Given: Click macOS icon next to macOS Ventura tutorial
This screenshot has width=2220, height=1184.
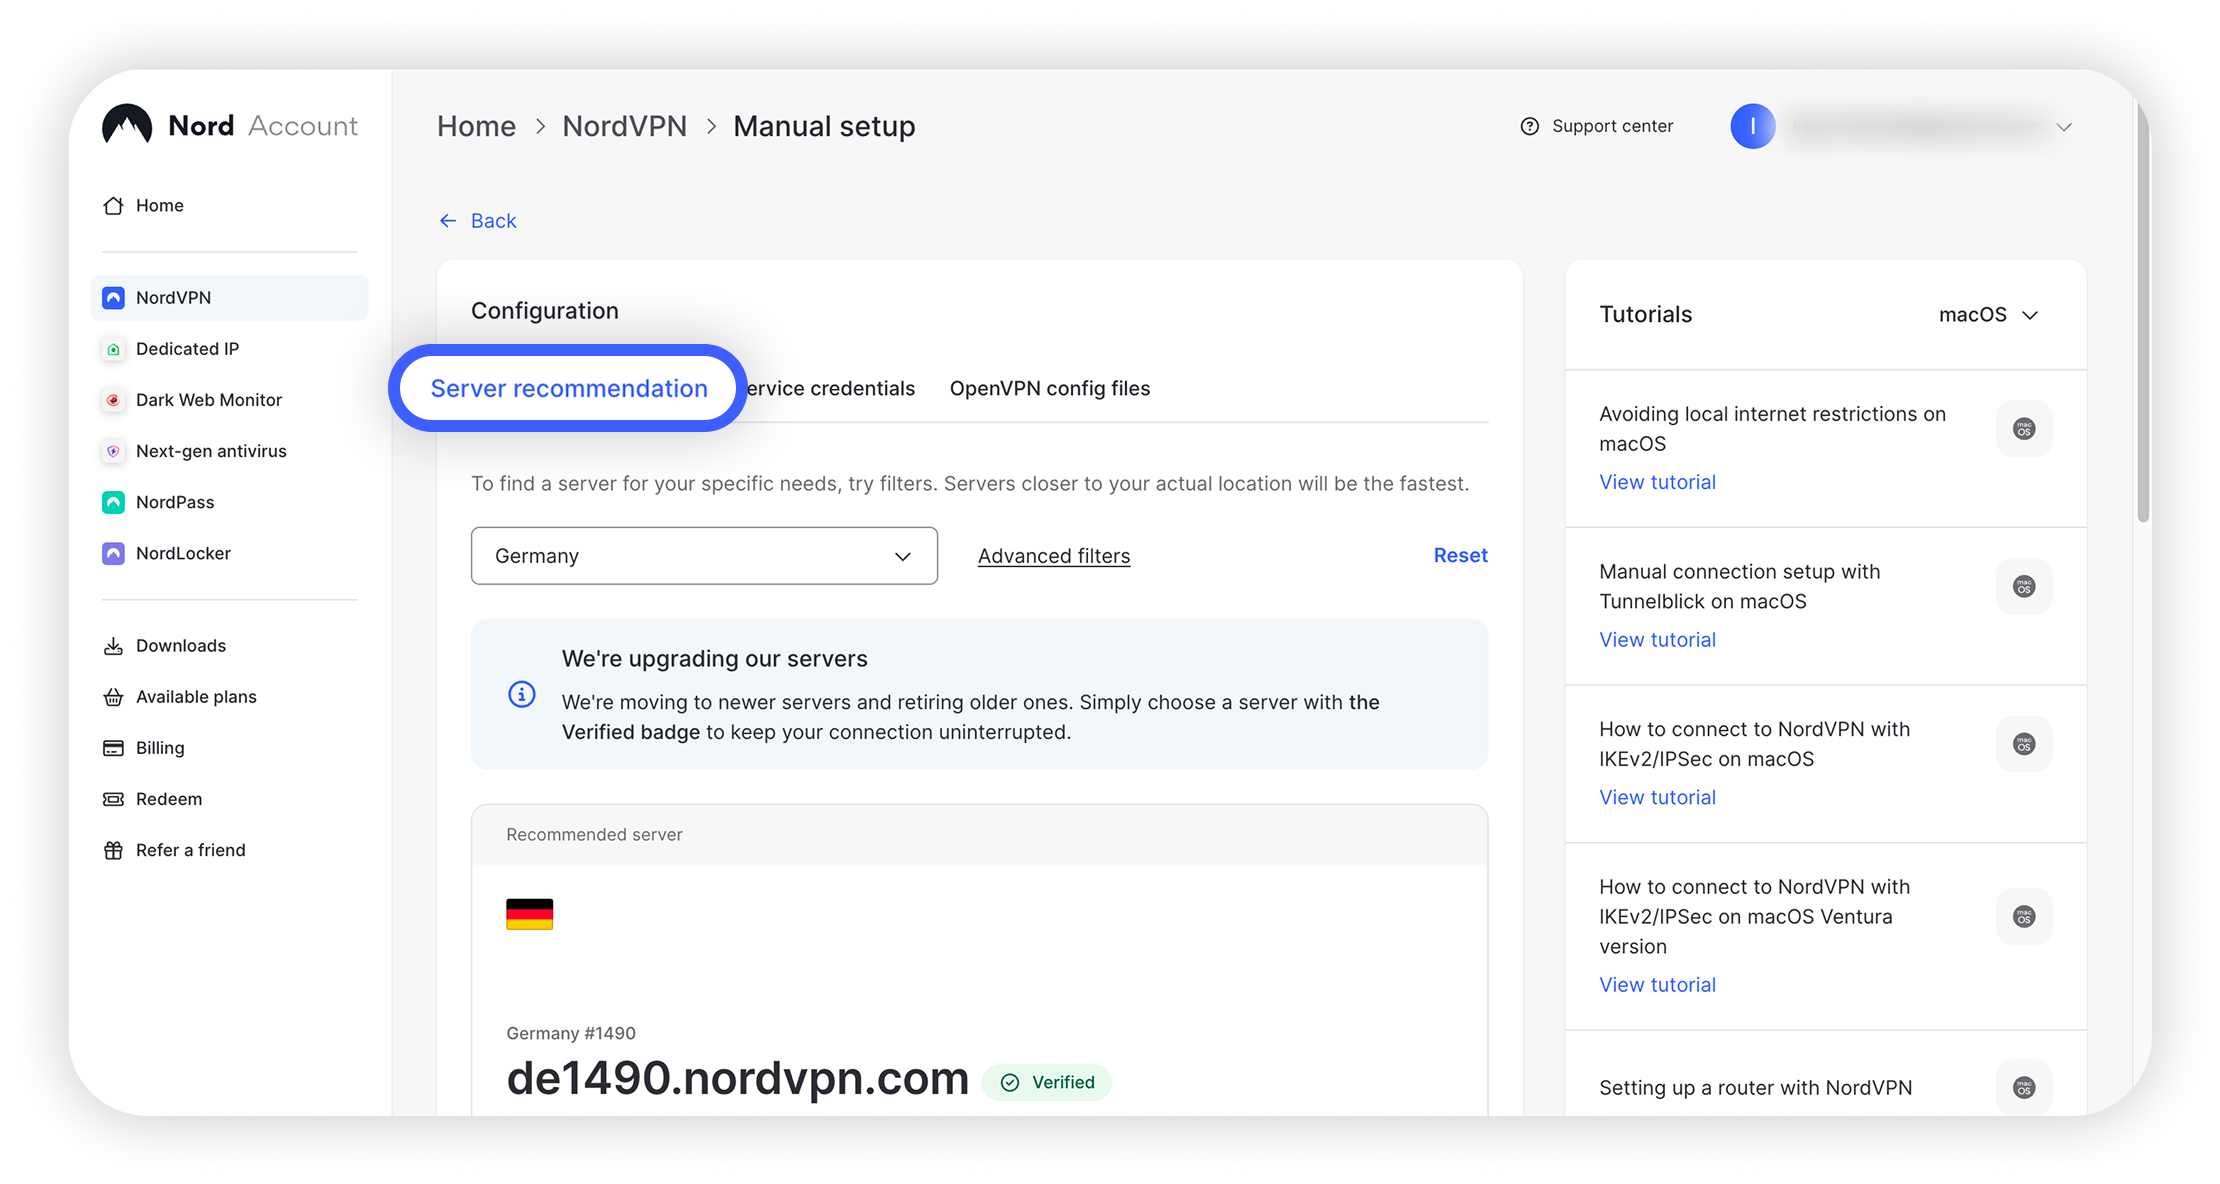Looking at the screenshot, I should (2024, 916).
